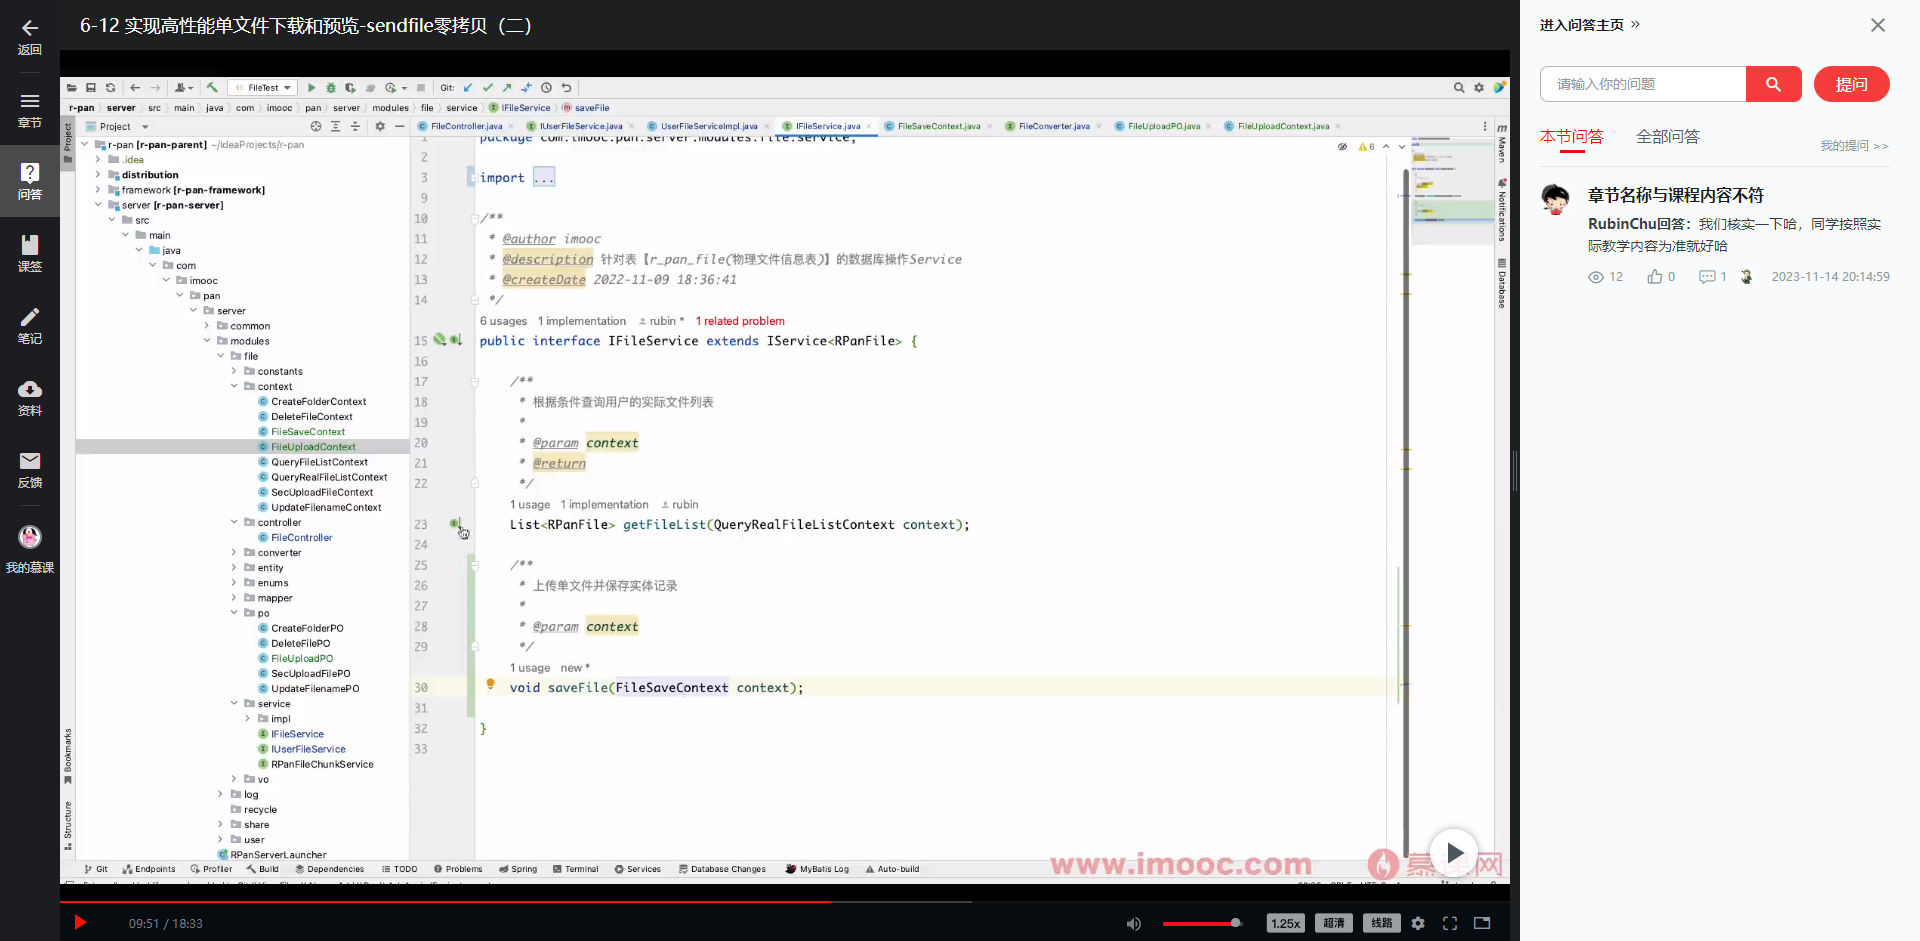Toggle play with bottom-left play button
Viewport: 1920px width, 941px height.
[x=81, y=922]
